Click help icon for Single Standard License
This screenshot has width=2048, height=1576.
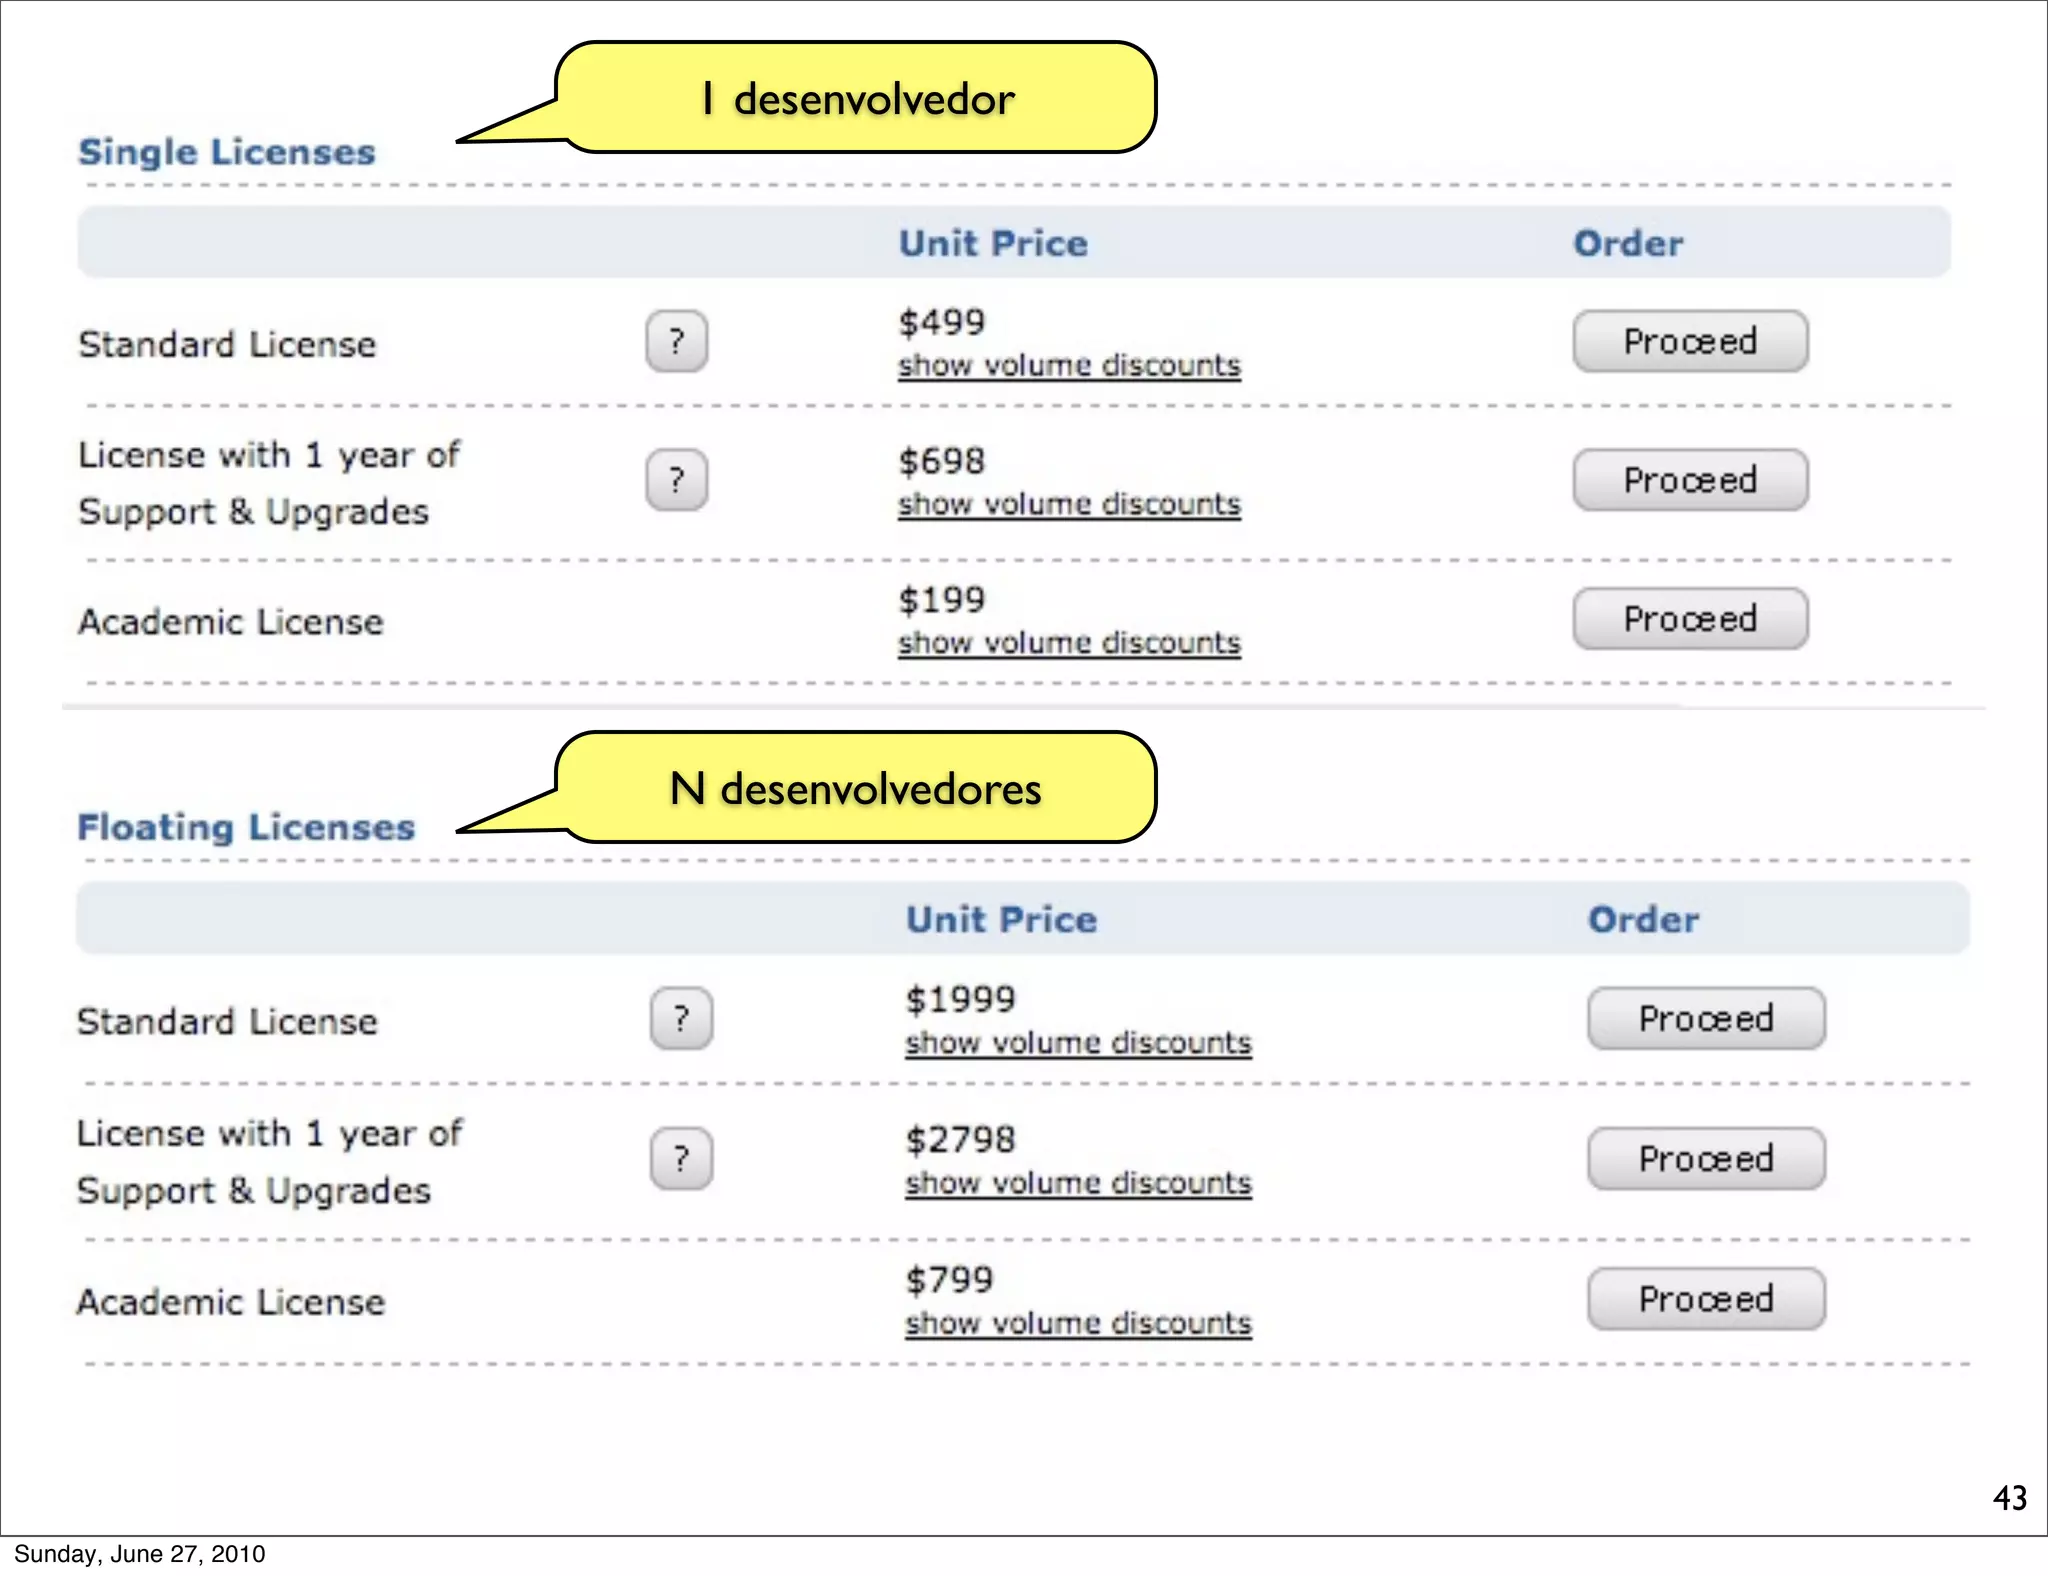coord(676,342)
